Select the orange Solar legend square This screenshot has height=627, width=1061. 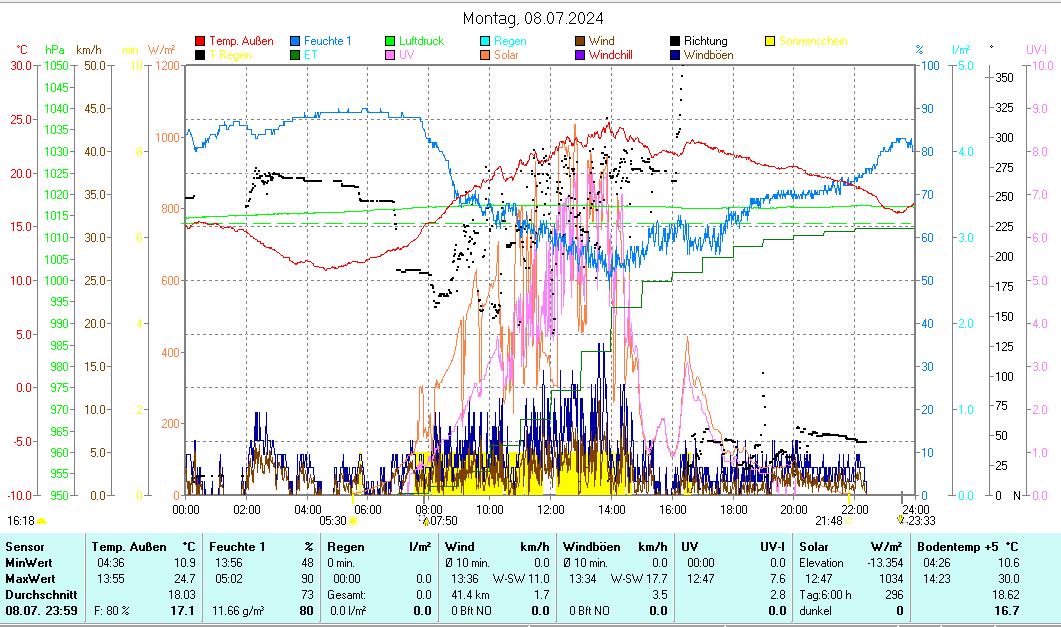coord(485,55)
